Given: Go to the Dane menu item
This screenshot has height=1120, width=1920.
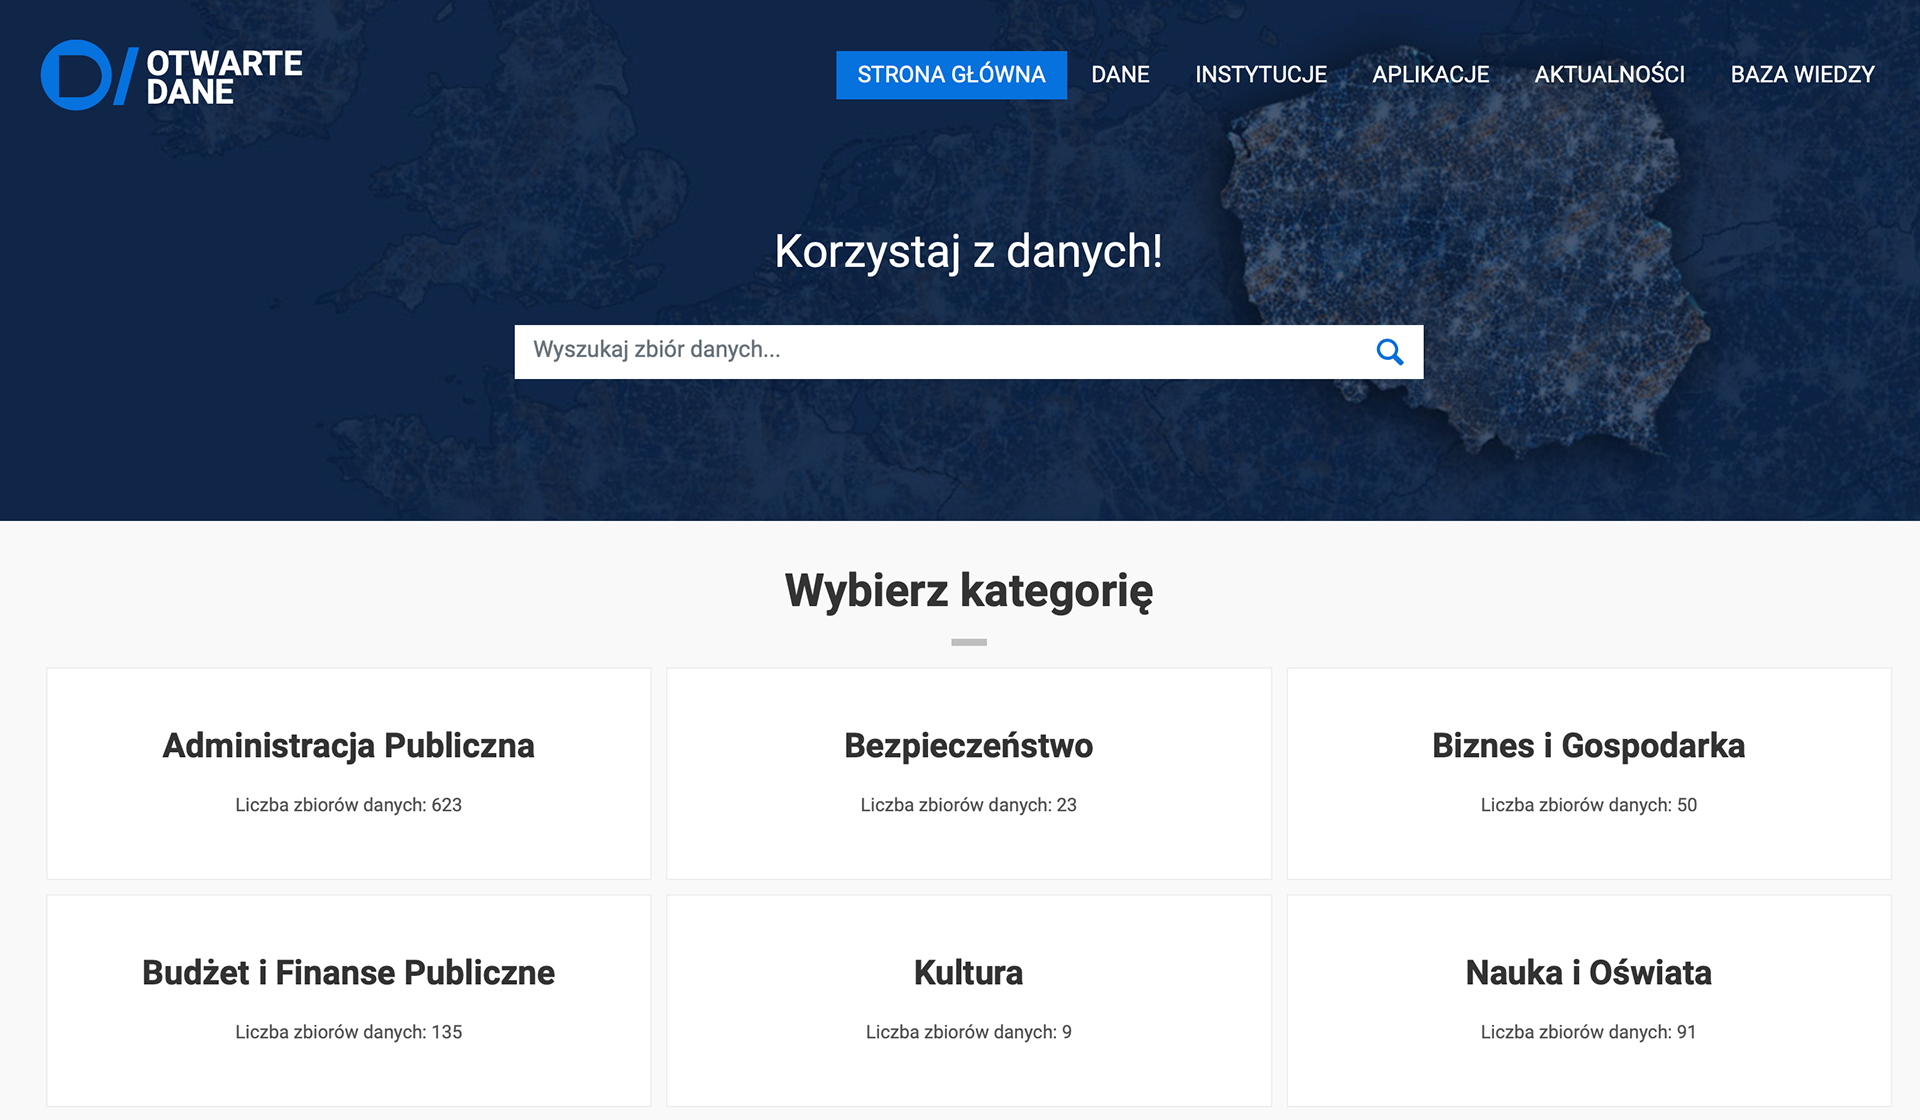Looking at the screenshot, I should (x=1120, y=75).
